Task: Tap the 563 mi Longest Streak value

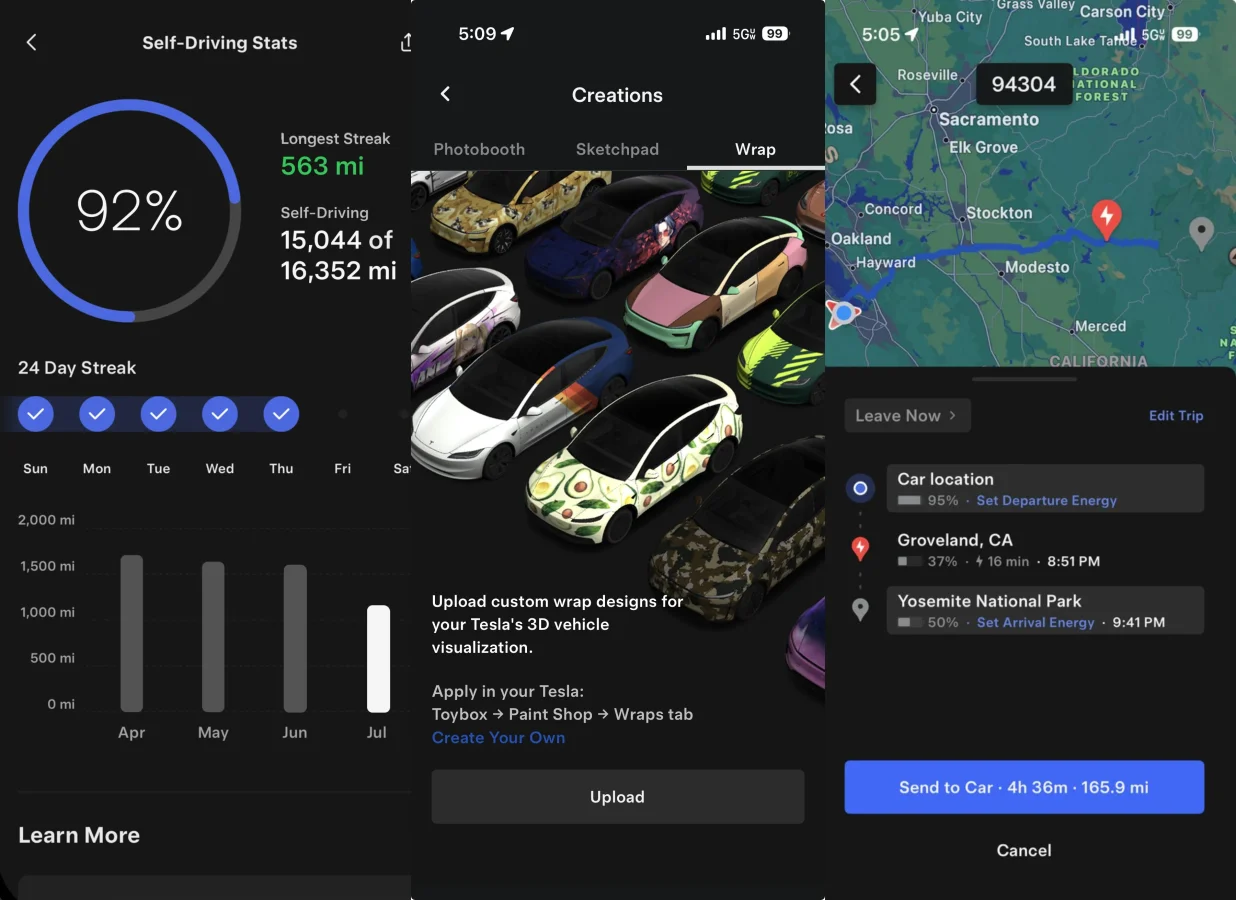Action: point(322,166)
